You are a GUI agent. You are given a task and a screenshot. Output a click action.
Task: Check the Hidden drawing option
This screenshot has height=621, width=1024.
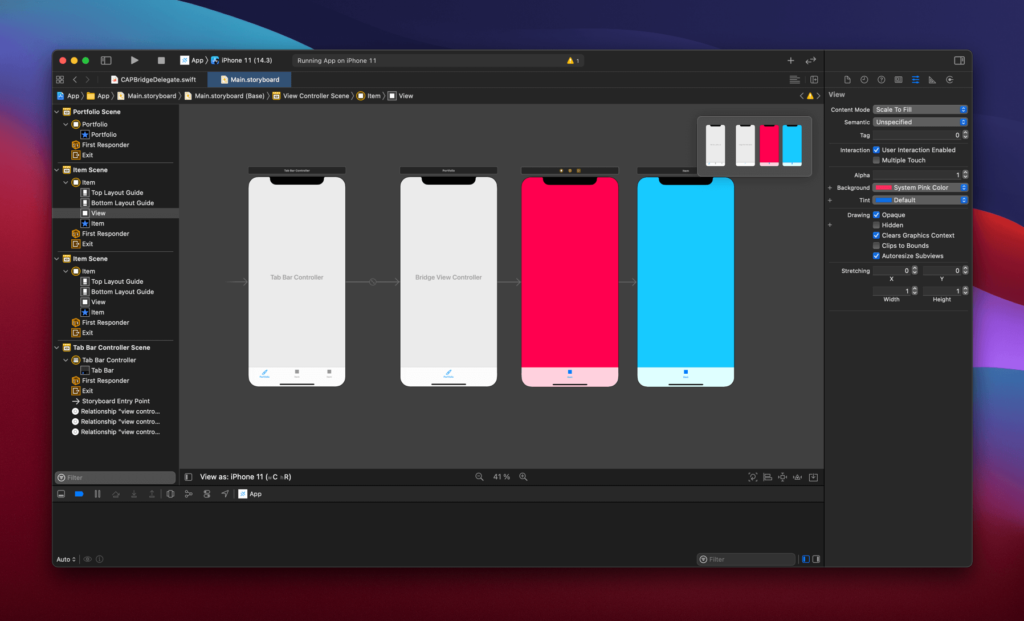(x=877, y=225)
